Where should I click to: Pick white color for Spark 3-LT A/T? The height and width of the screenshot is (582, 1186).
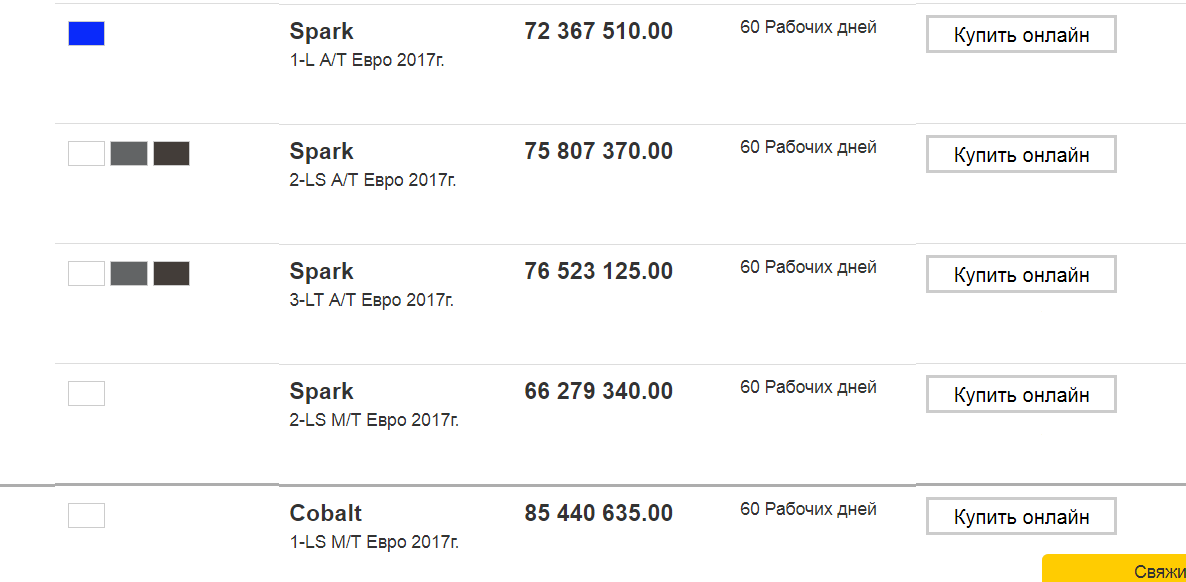(x=86, y=274)
